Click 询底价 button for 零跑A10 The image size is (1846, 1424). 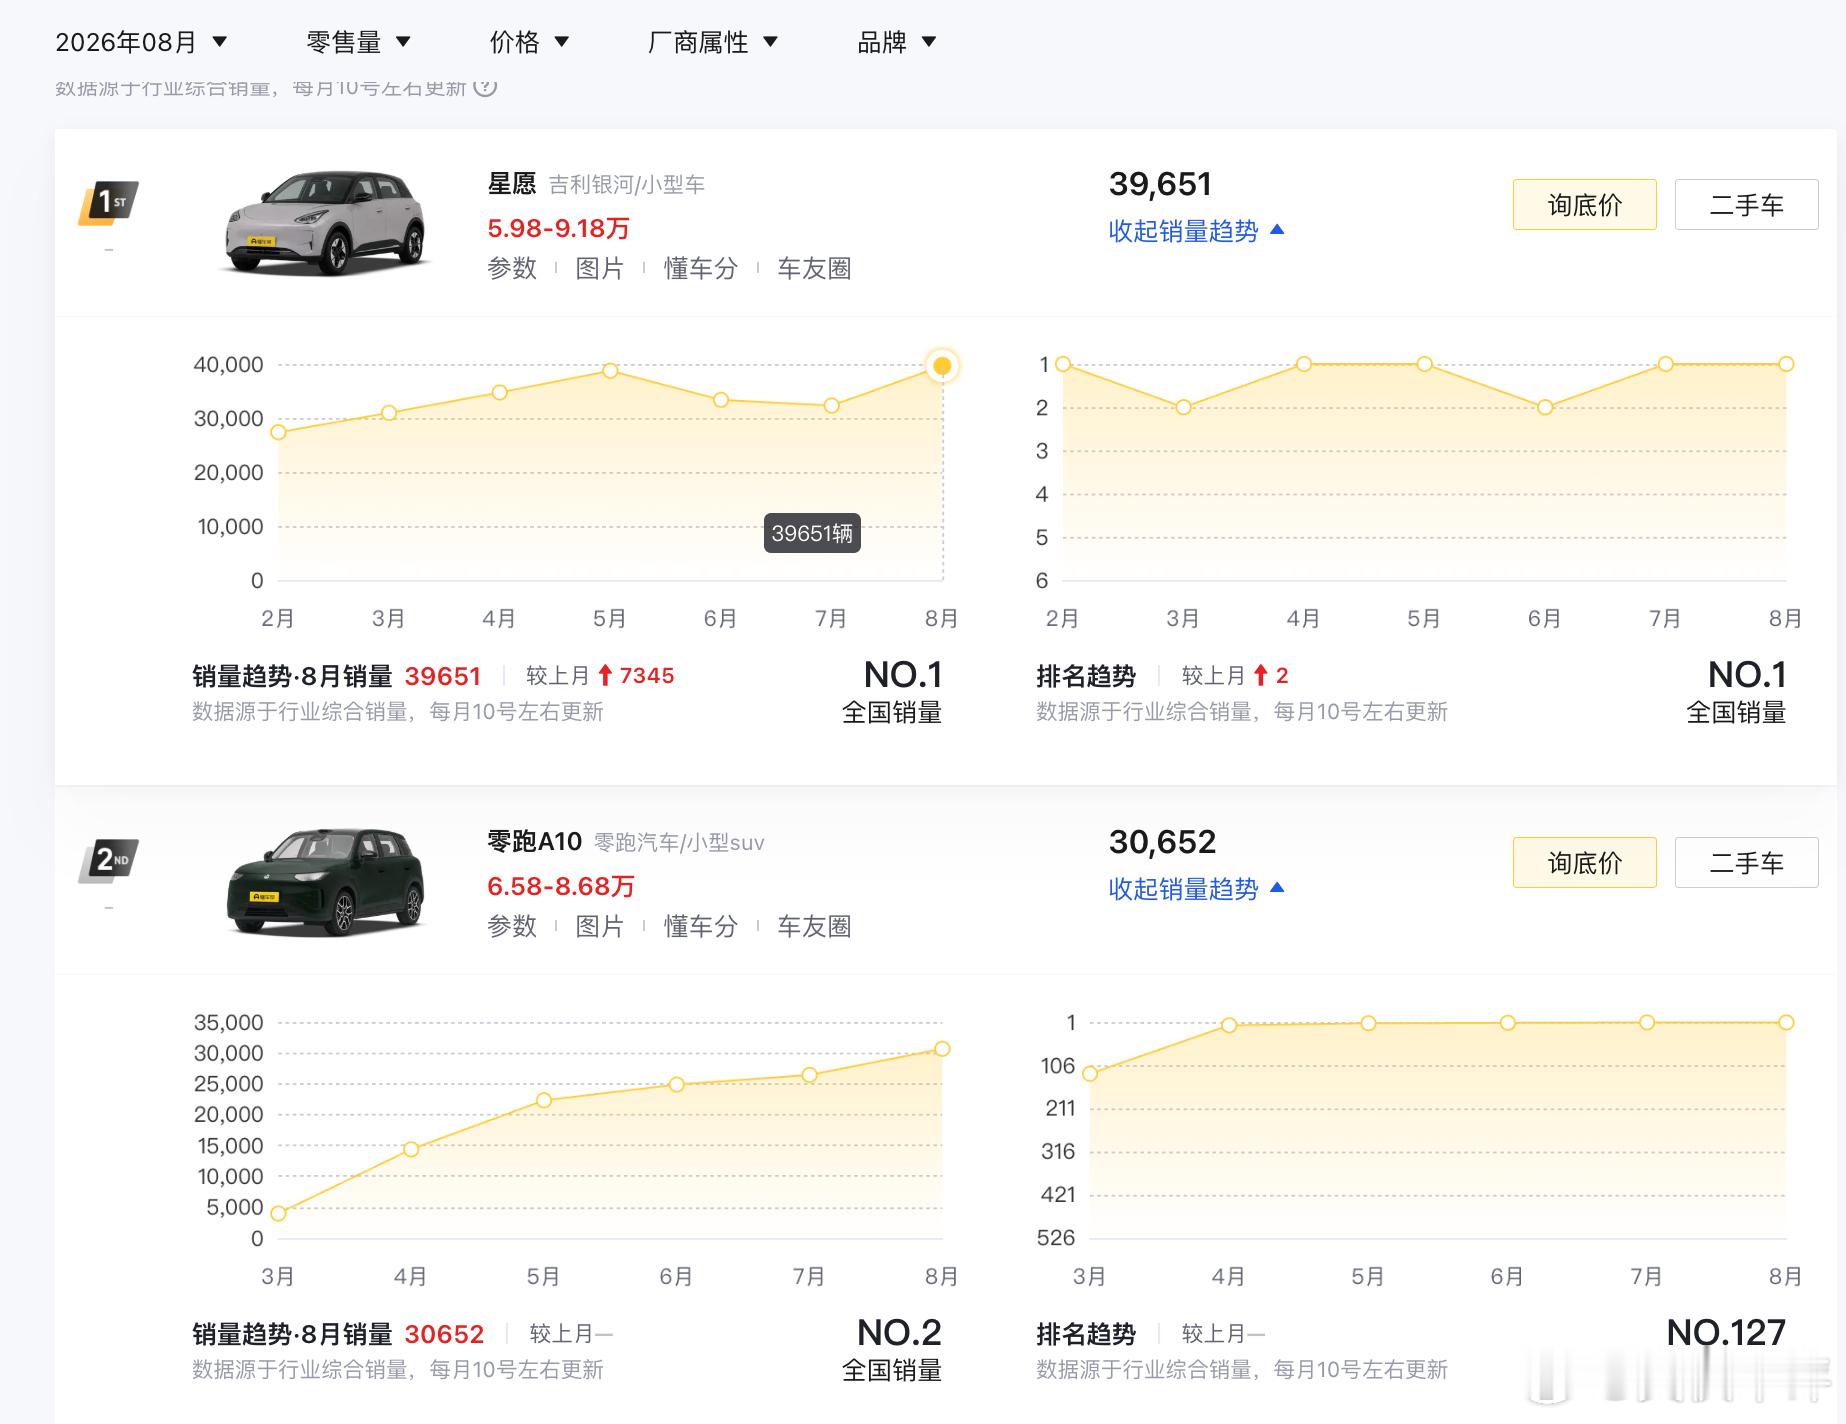coord(1584,863)
